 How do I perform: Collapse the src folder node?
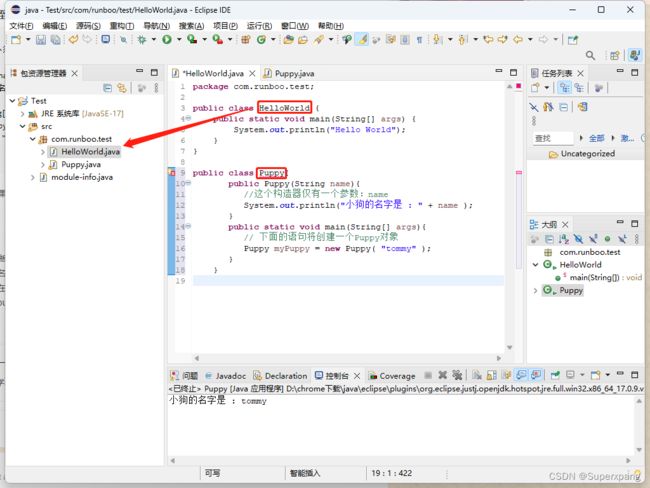[x=22, y=126]
